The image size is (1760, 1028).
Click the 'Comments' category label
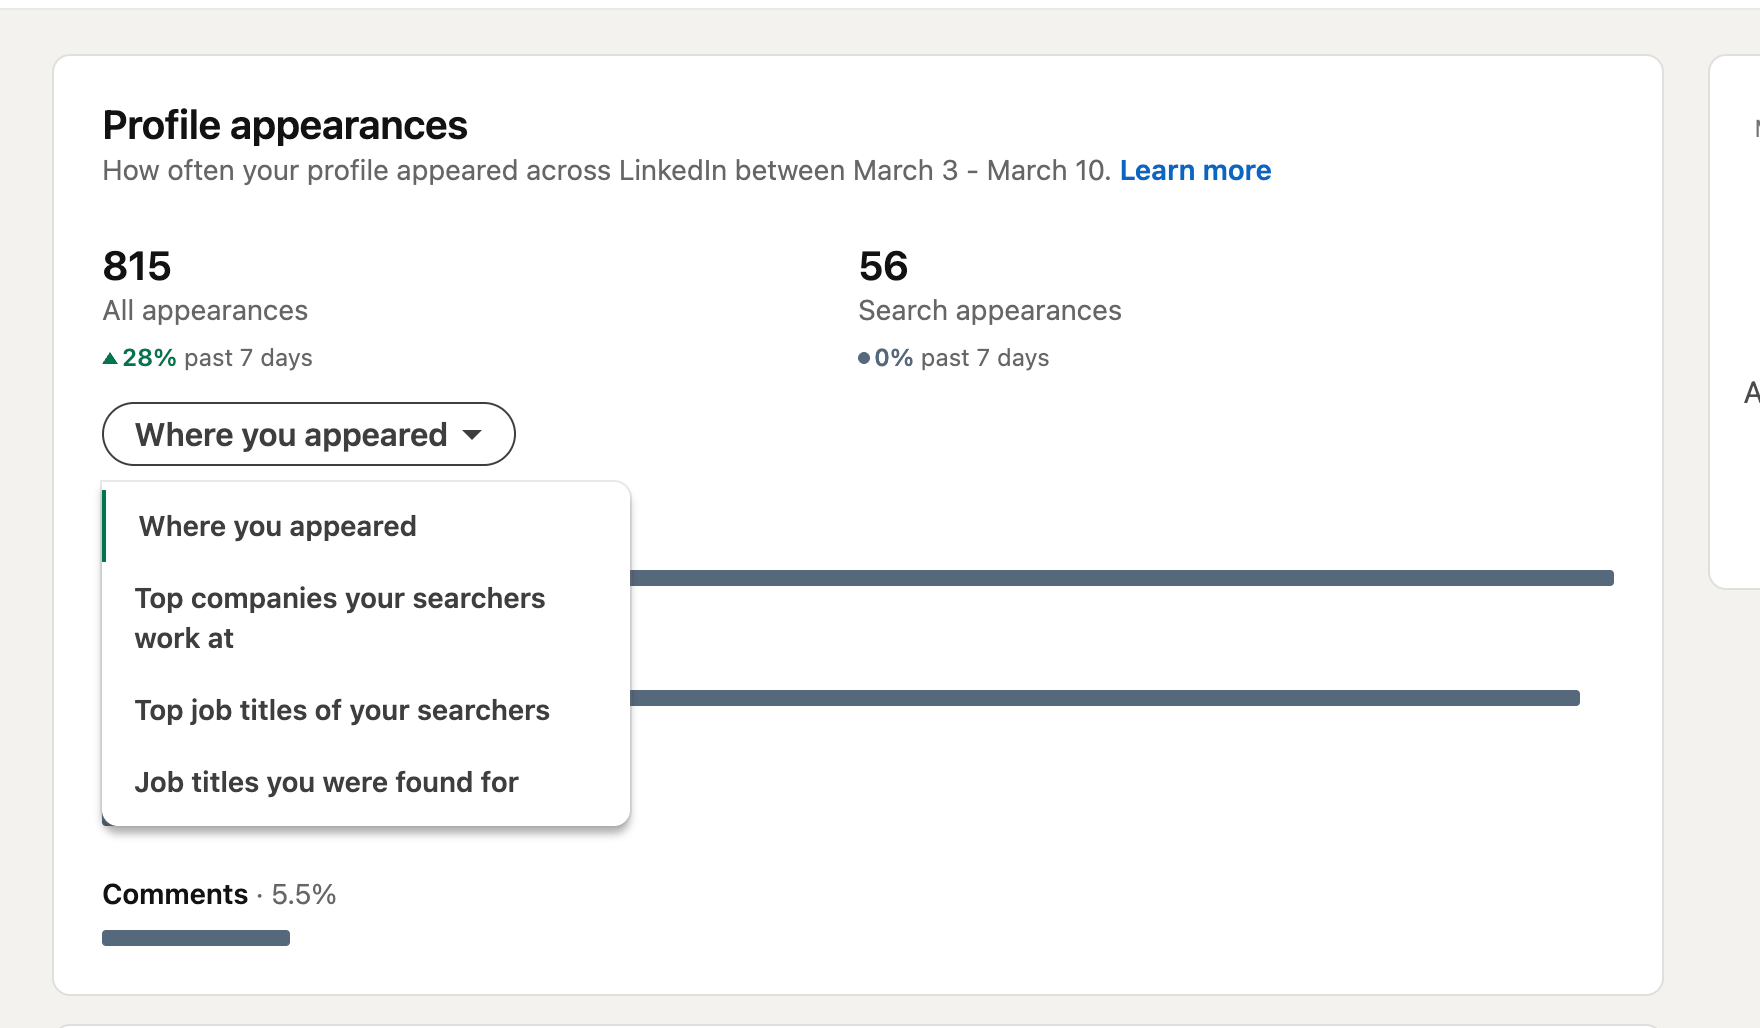coord(175,894)
